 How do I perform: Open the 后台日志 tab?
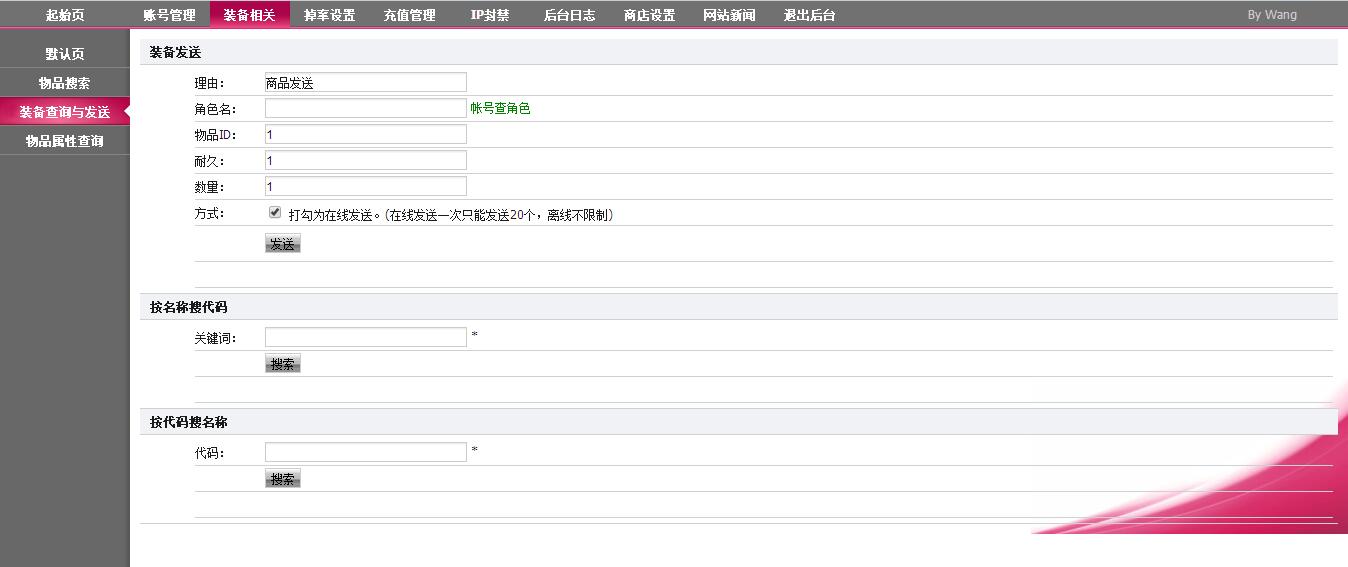point(569,15)
